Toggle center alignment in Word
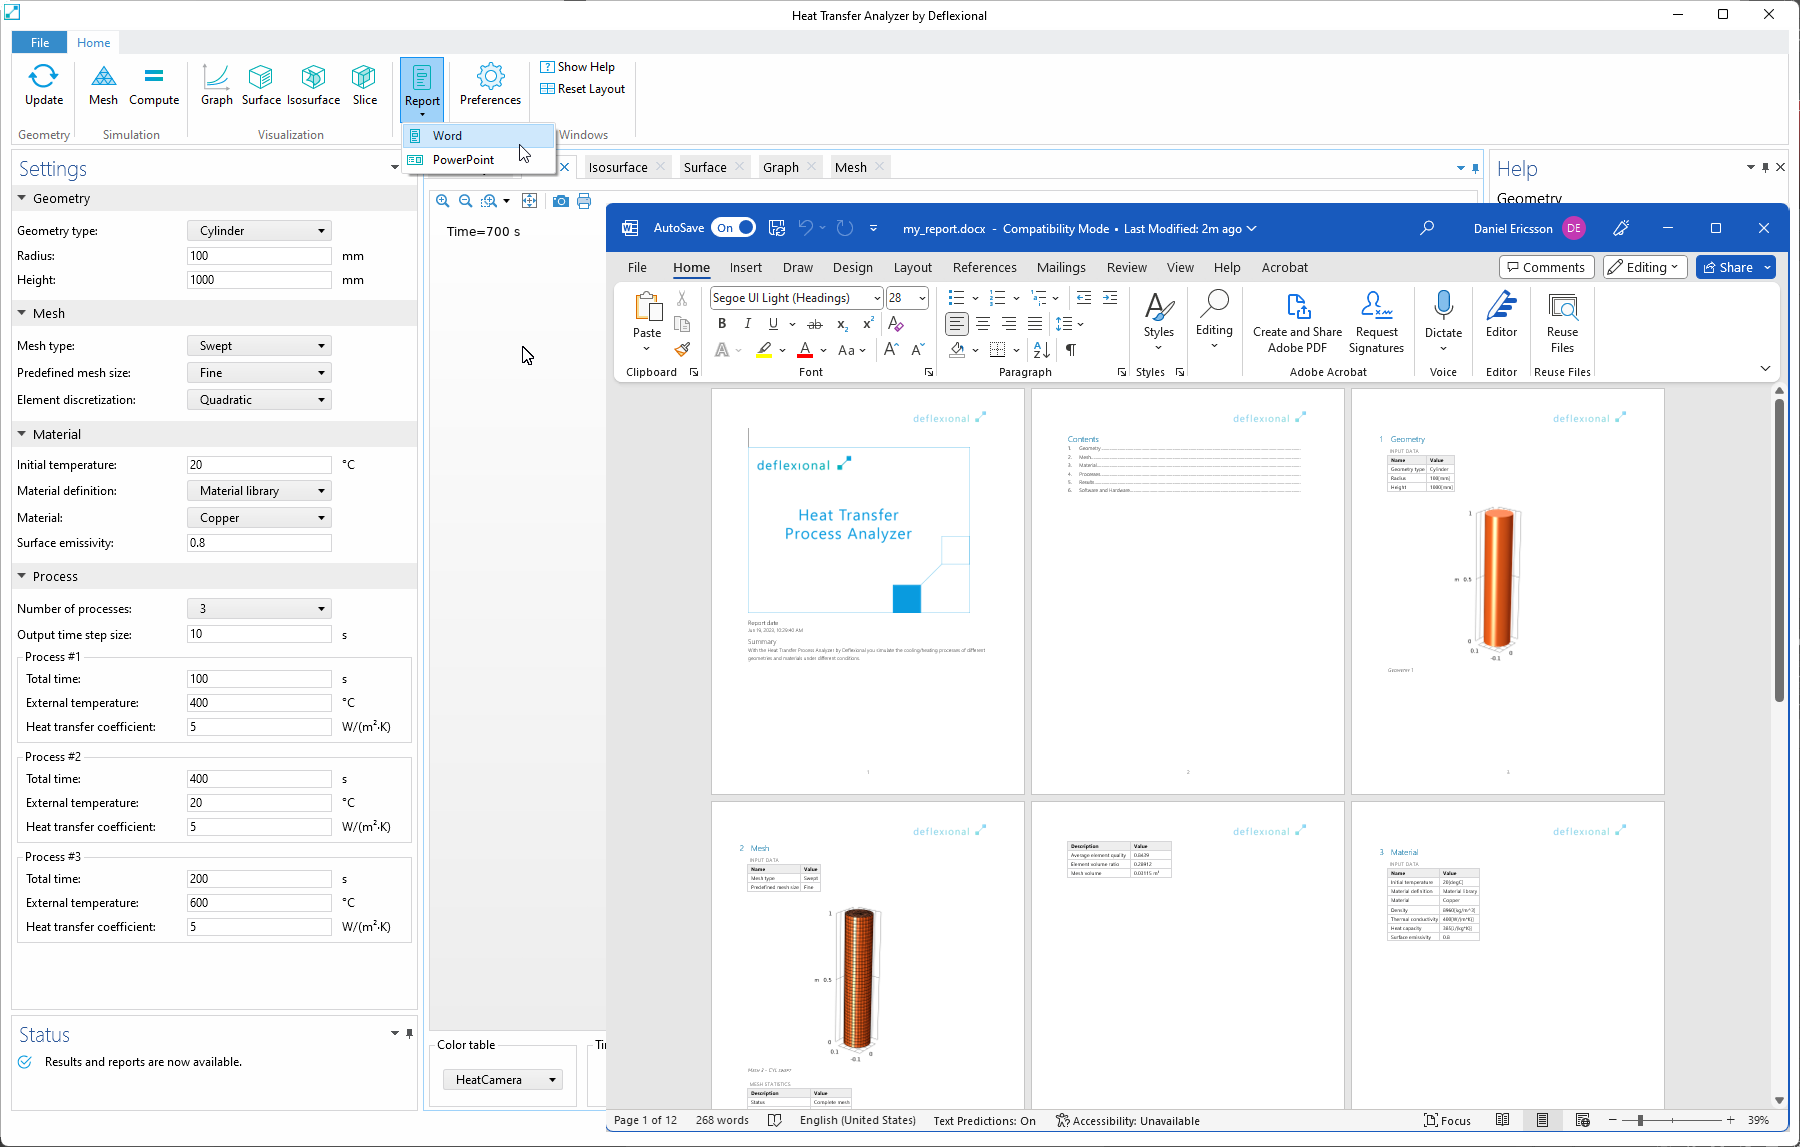The height and width of the screenshot is (1147, 1800). click(x=983, y=324)
